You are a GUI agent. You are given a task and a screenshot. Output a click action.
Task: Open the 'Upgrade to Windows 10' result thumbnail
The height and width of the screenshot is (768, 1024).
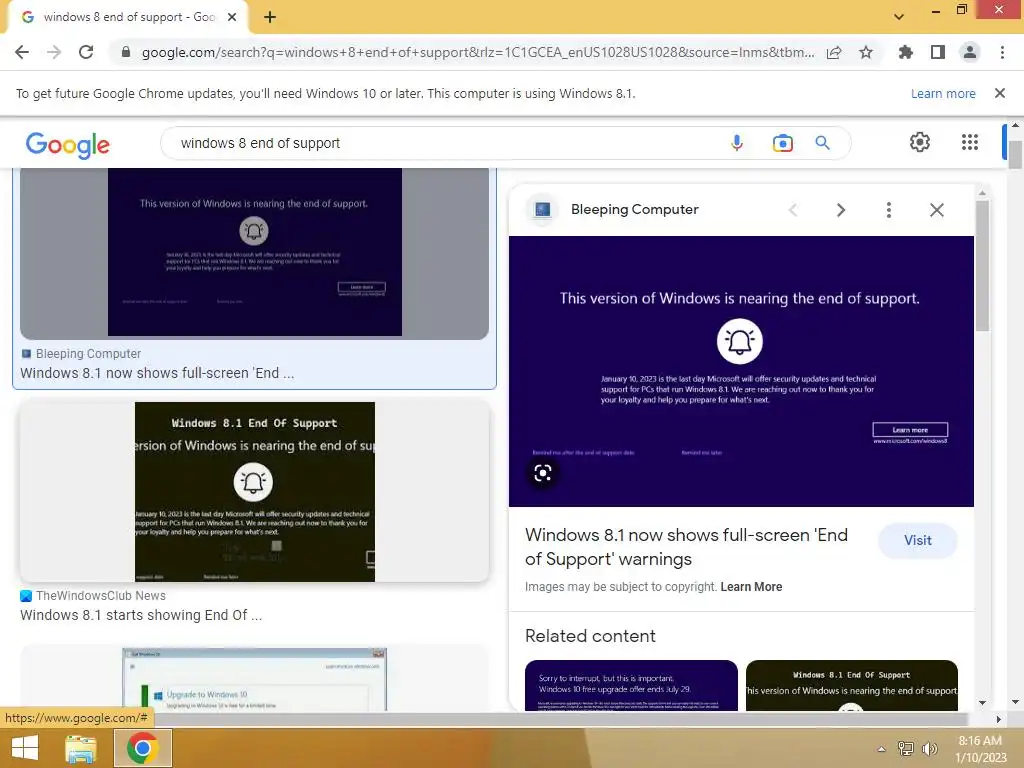[x=255, y=679]
